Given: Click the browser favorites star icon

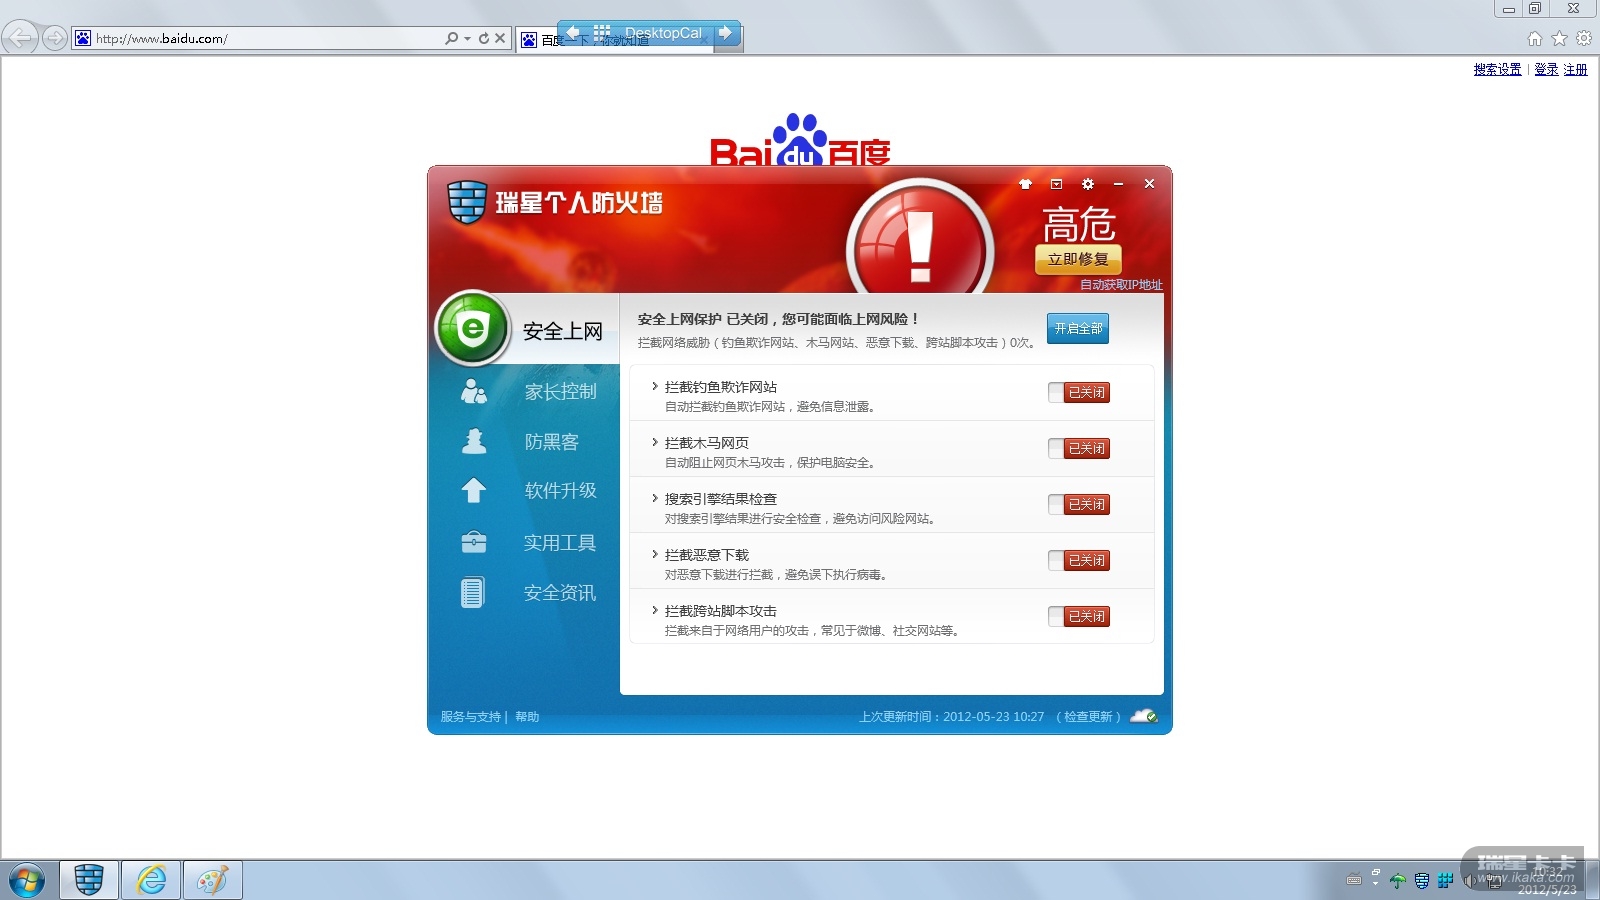Looking at the screenshot, I should [1559, 38].
